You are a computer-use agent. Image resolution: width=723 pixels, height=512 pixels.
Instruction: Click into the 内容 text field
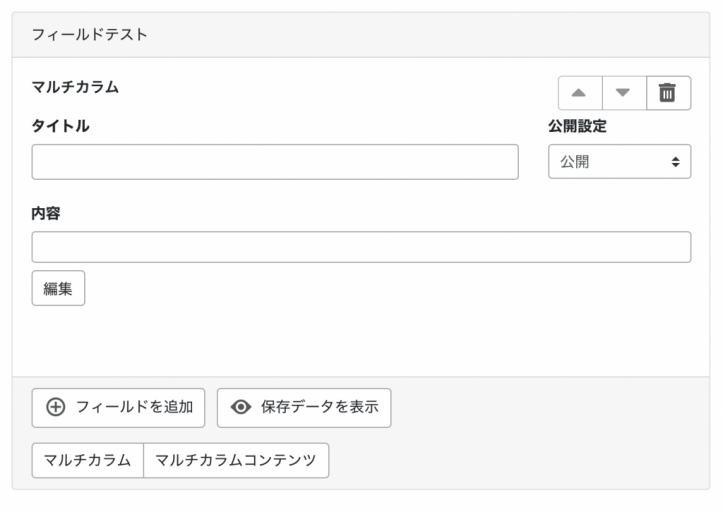coord(361,247)
